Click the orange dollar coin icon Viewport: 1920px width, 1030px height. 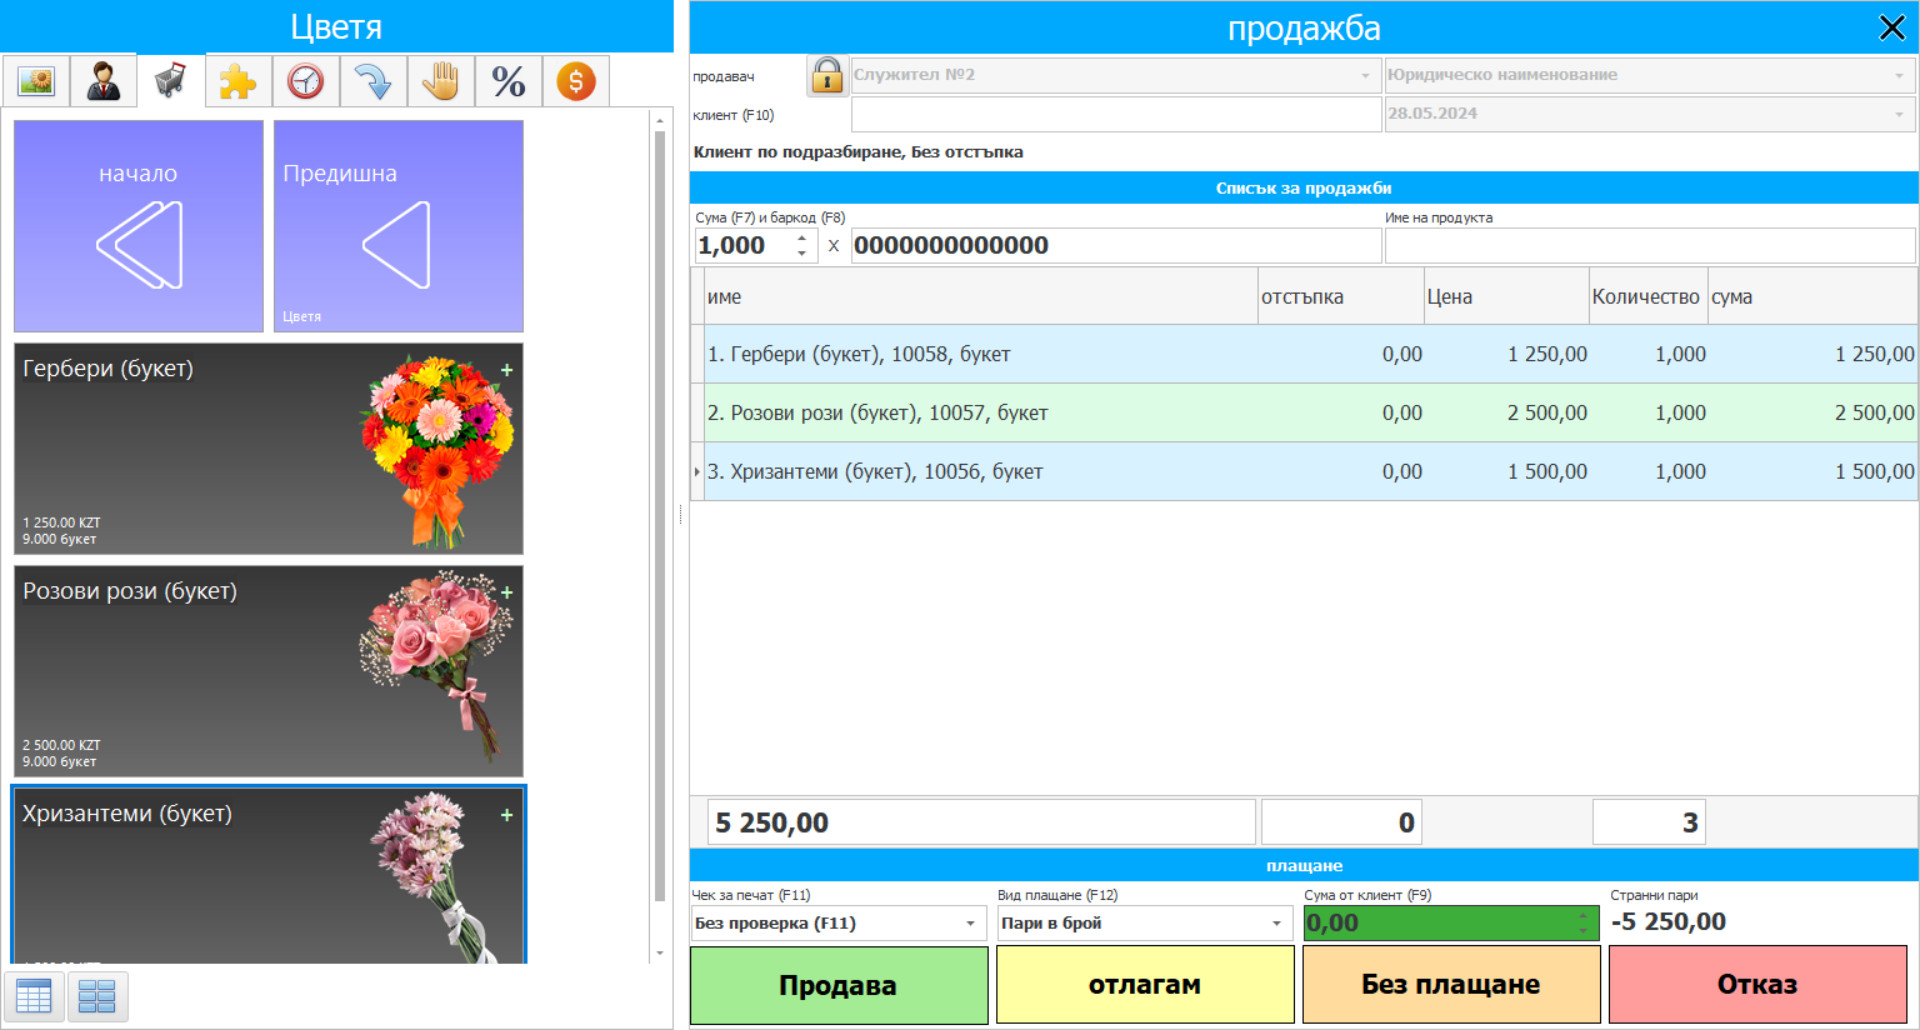pyautogui.click(x=576, y=81)
